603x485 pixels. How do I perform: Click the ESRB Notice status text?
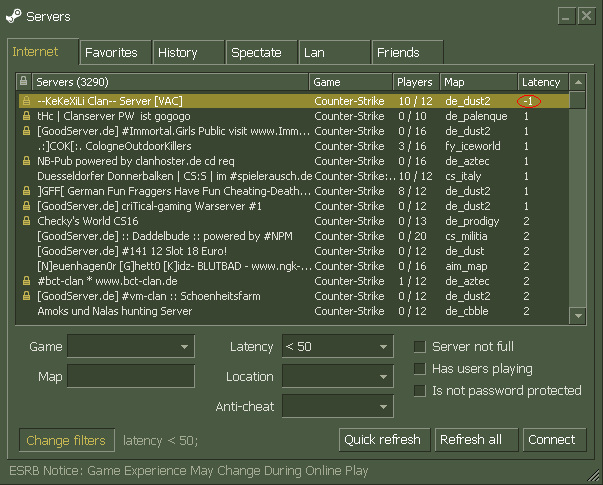[x=188, y=471]
